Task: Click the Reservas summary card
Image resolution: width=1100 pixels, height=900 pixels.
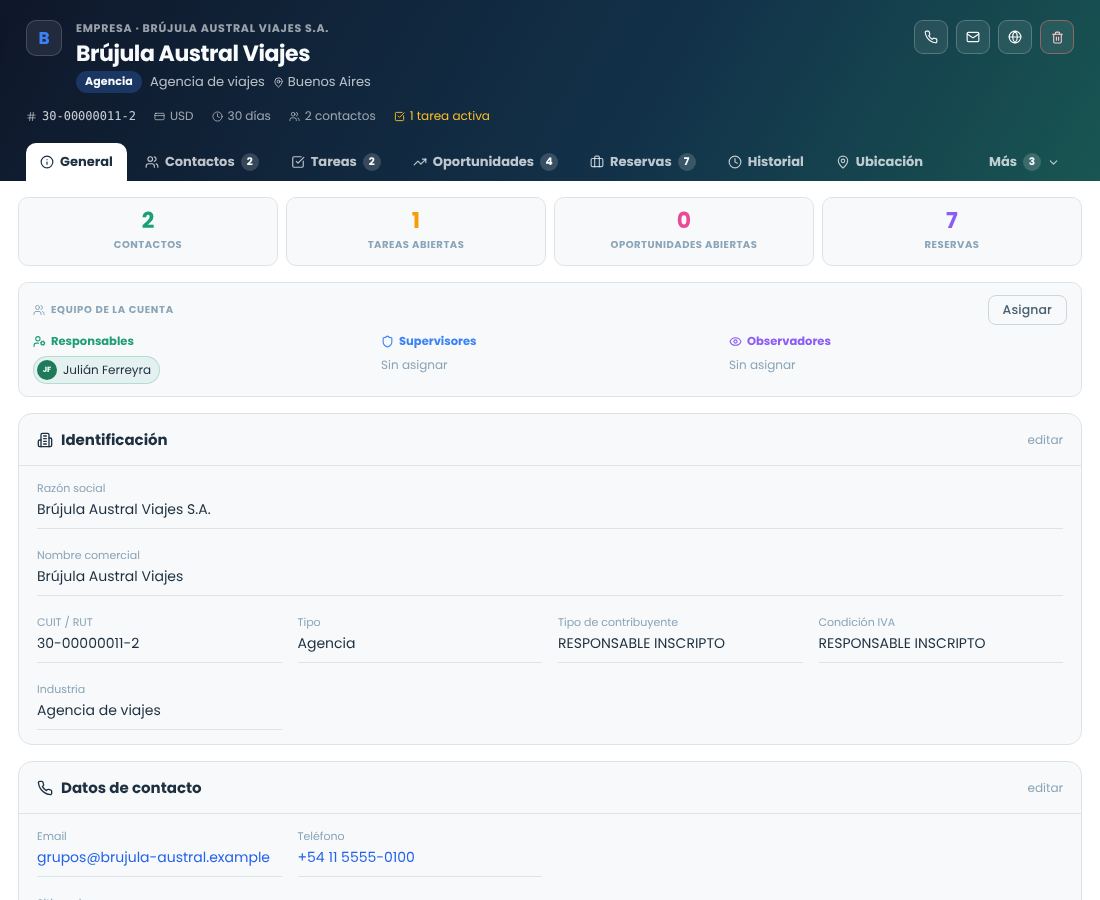Action: (952, 231)
